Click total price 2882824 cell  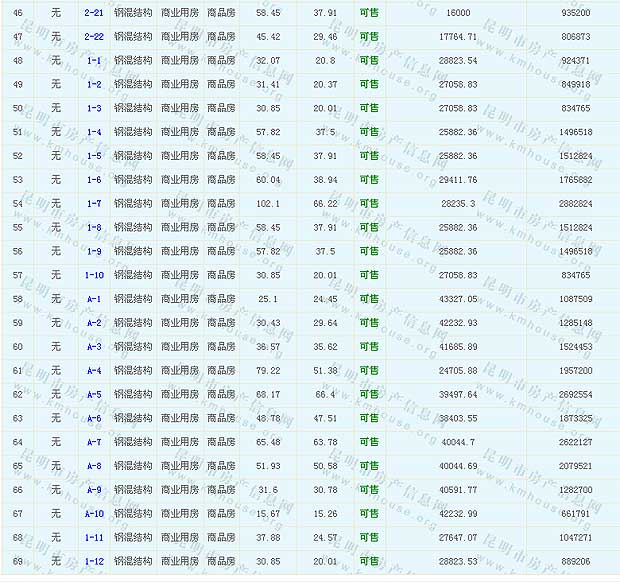[x=574, y=204]
